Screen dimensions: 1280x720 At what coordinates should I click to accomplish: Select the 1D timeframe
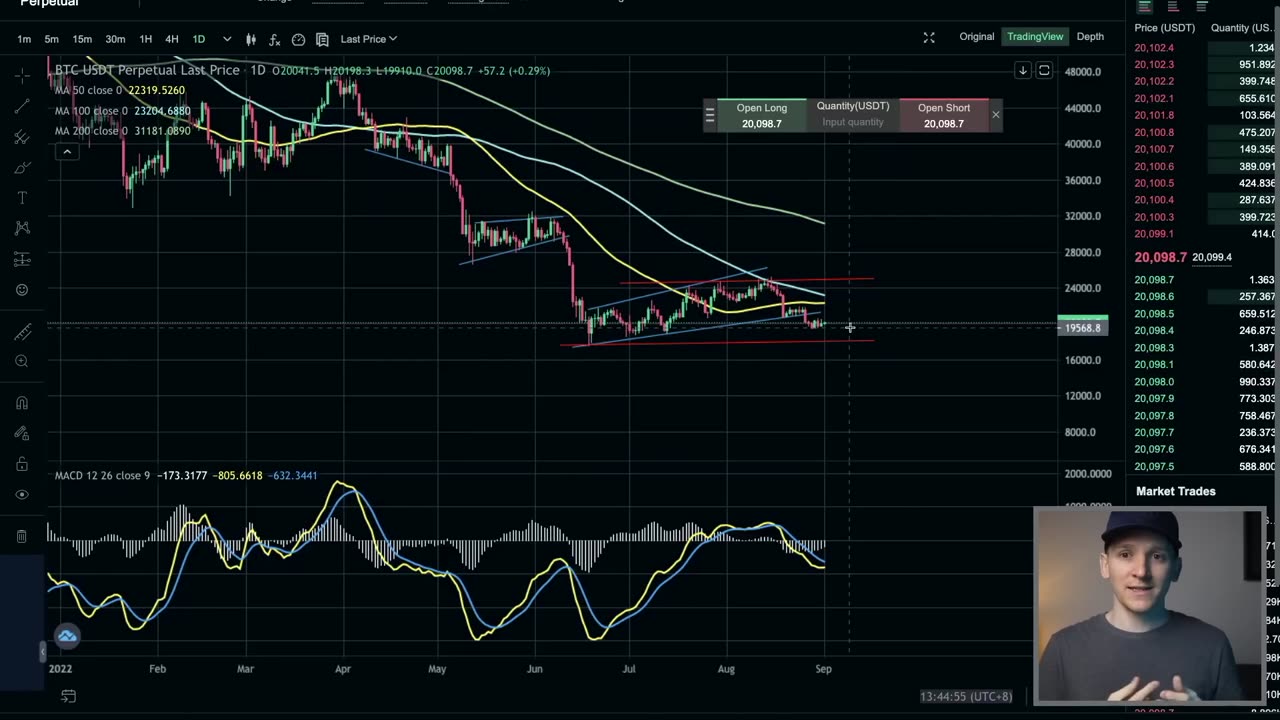pyautogui.click(x=198, y=39)
